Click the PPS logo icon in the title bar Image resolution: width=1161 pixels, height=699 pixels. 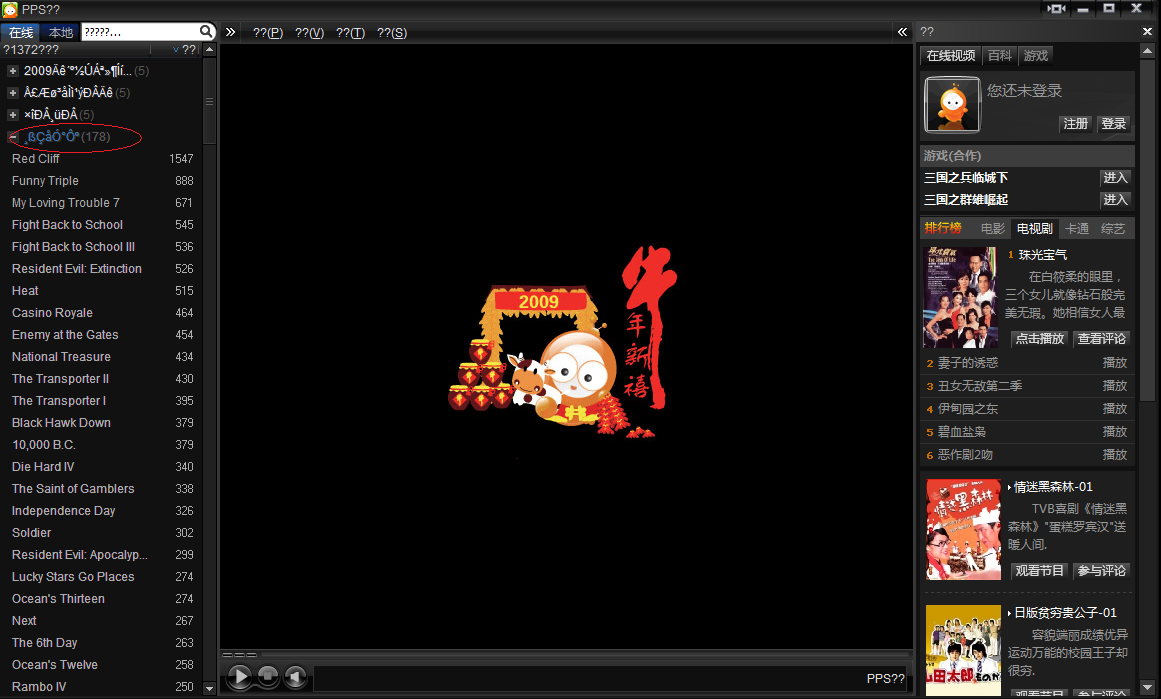(10, 10)
